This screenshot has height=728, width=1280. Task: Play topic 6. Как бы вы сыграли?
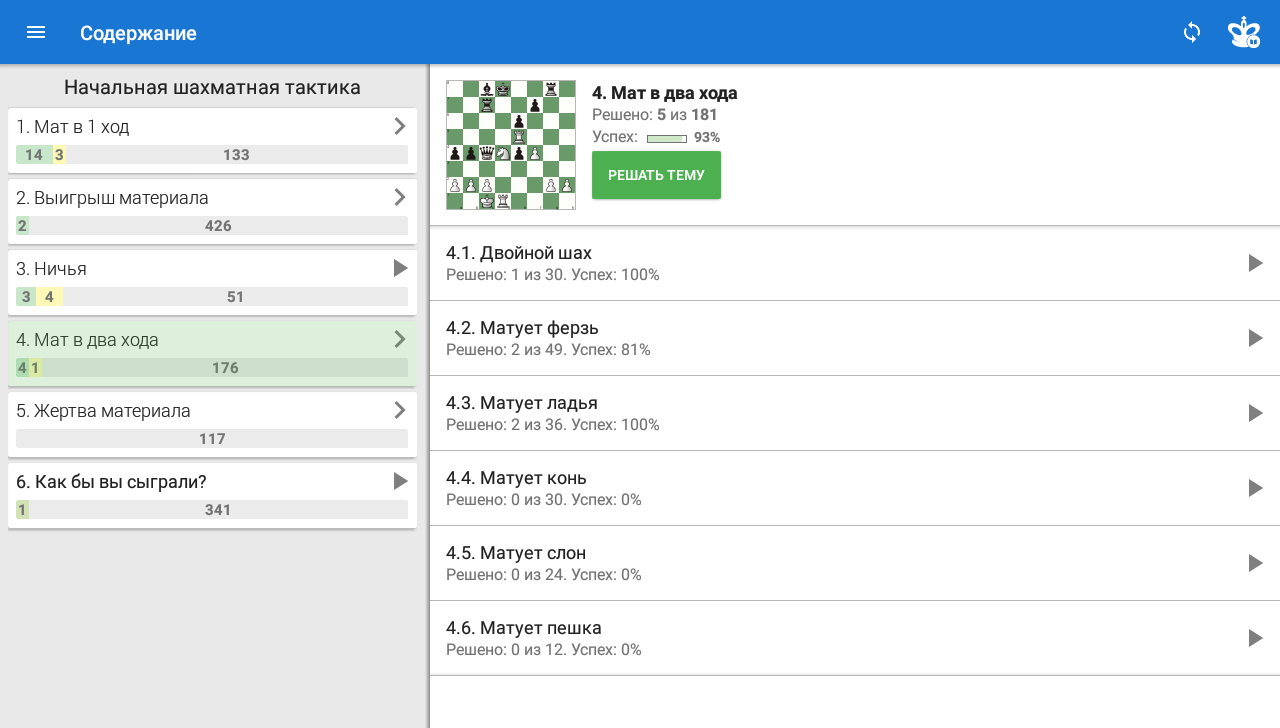(400, 481)
